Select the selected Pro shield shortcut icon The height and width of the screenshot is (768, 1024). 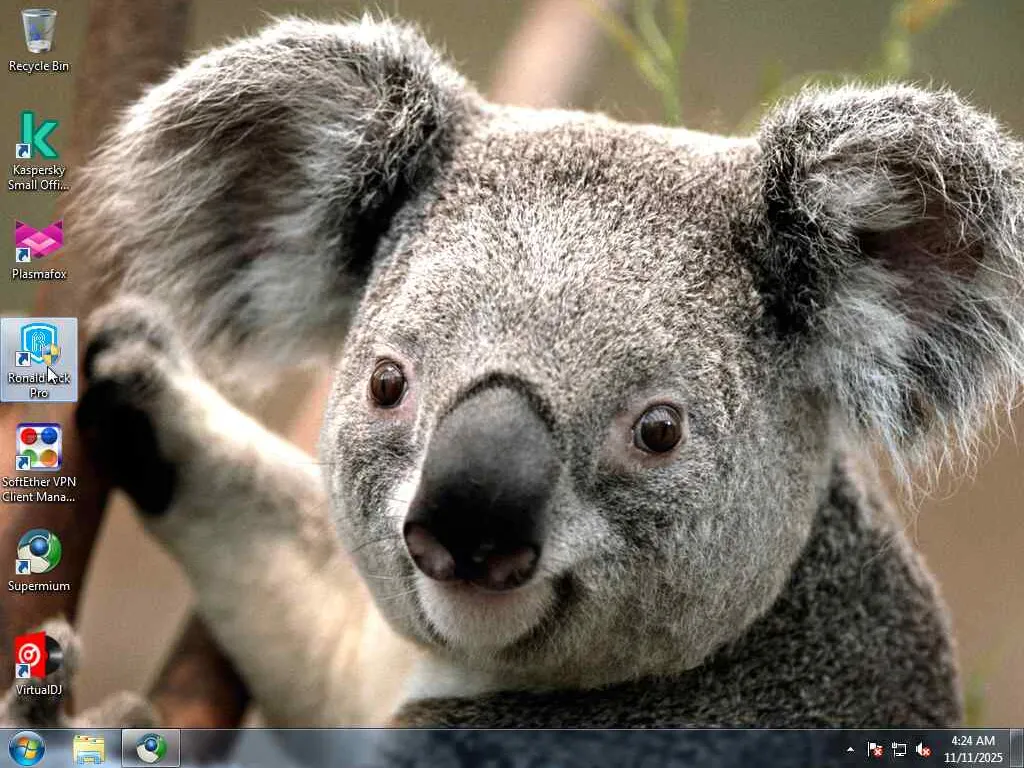[39, 359]
